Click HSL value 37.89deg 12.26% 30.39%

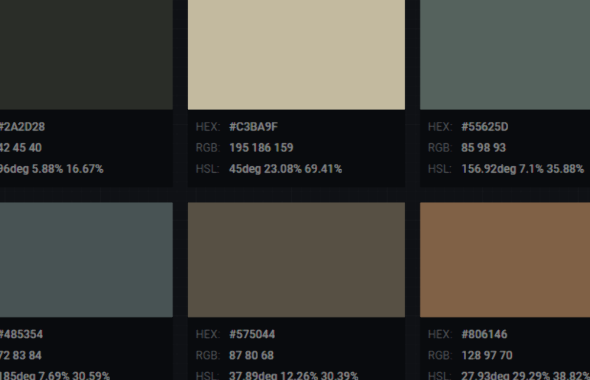[x=294, y=375]
